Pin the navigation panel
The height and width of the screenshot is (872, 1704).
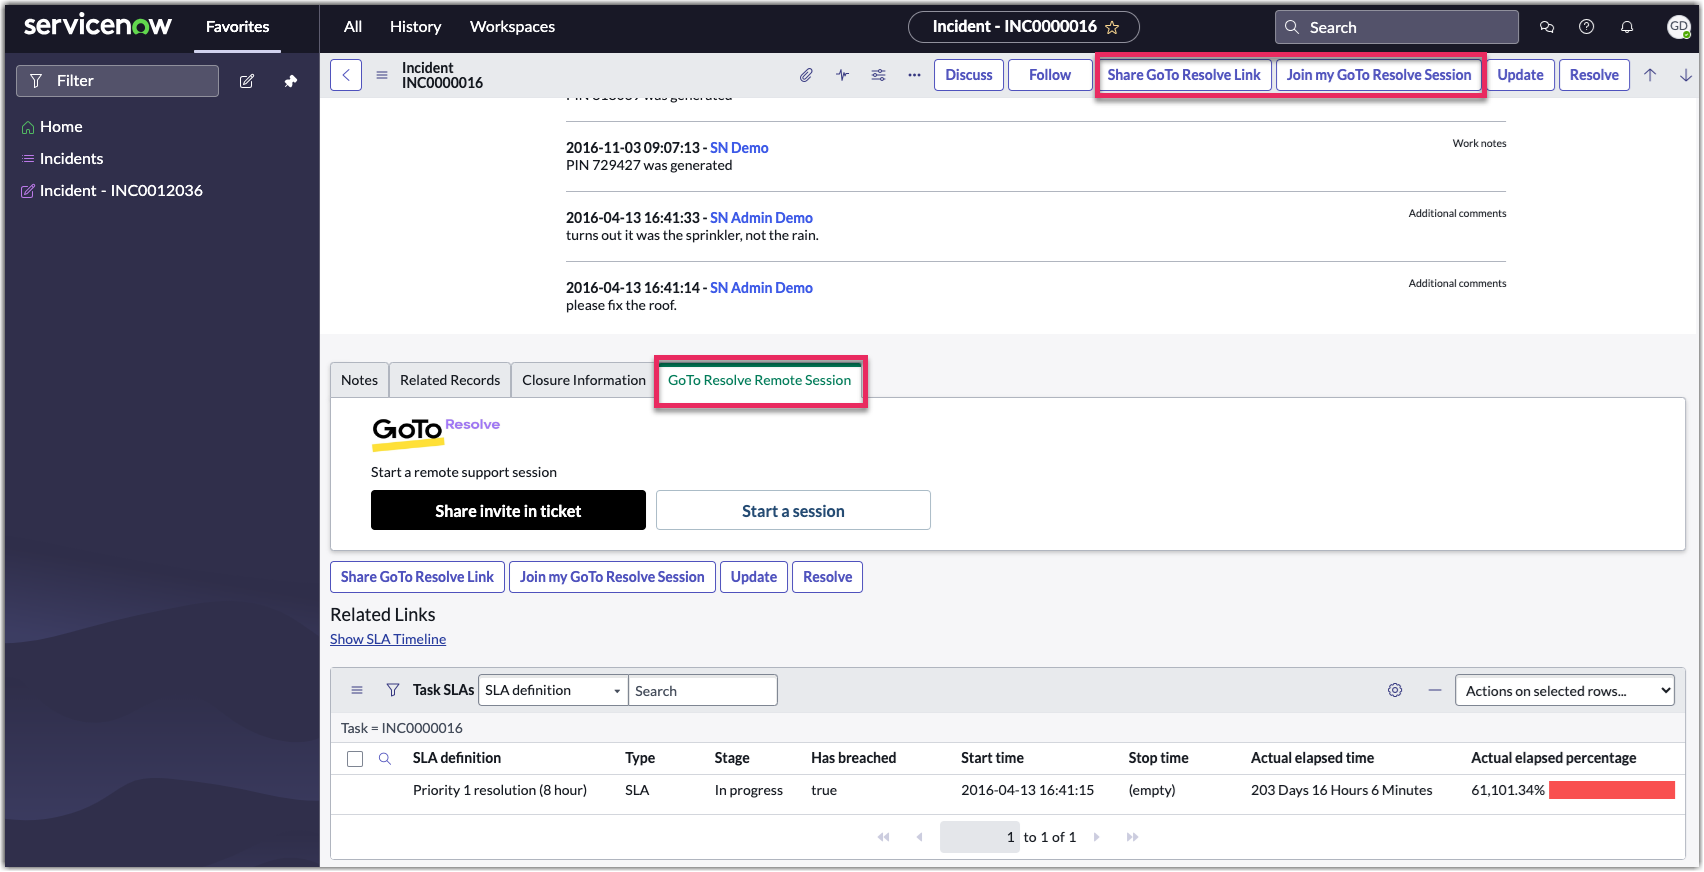point(291,81)
